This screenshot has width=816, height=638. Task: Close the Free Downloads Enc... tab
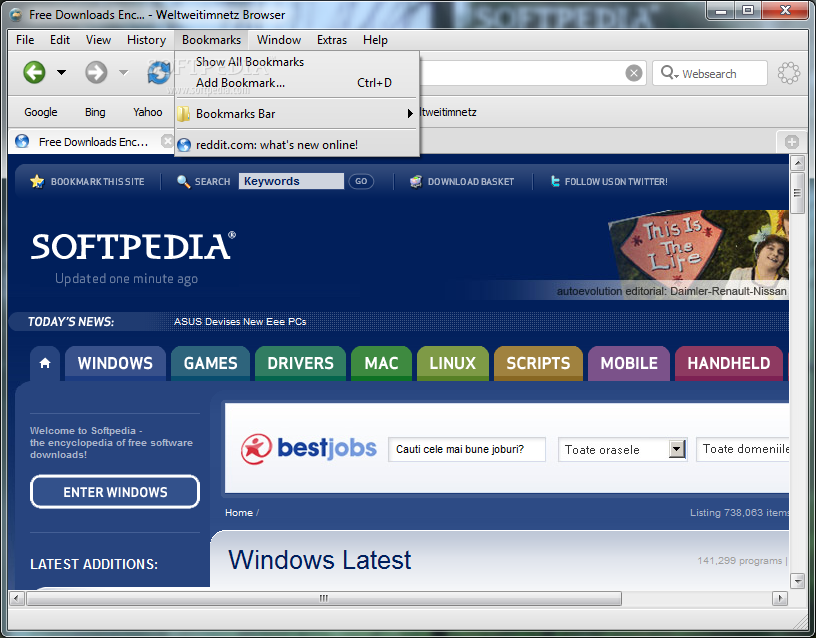(x=167, y=141)
